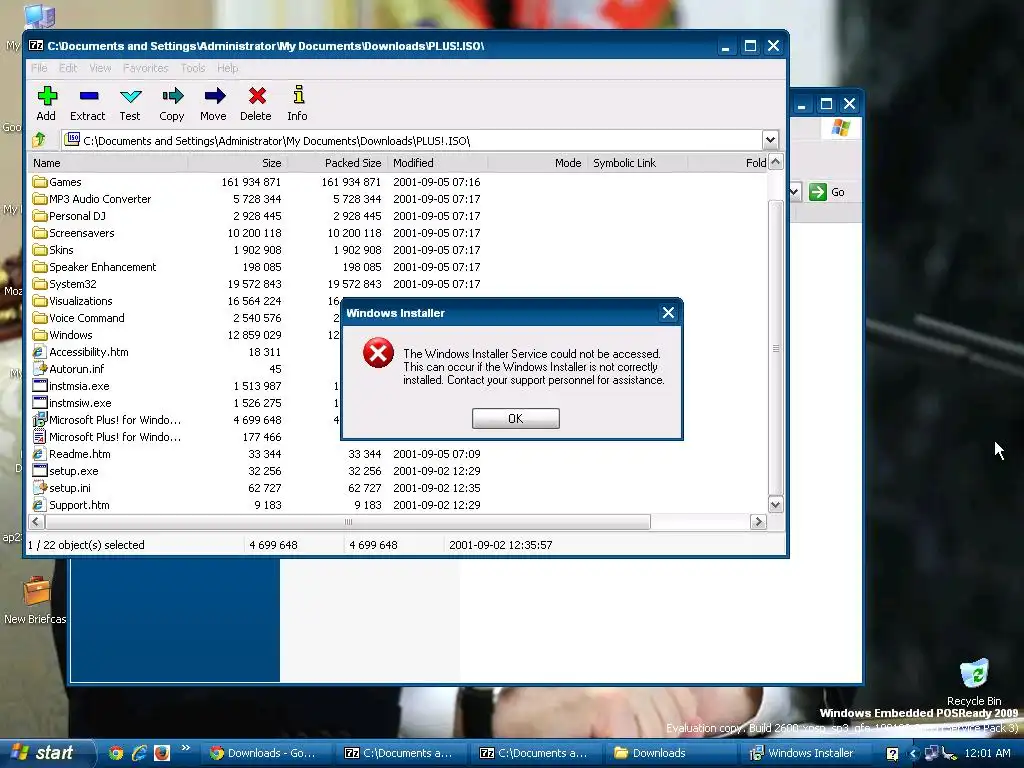Open Internet Explorer from quick launch

click(x=138, y=753)
